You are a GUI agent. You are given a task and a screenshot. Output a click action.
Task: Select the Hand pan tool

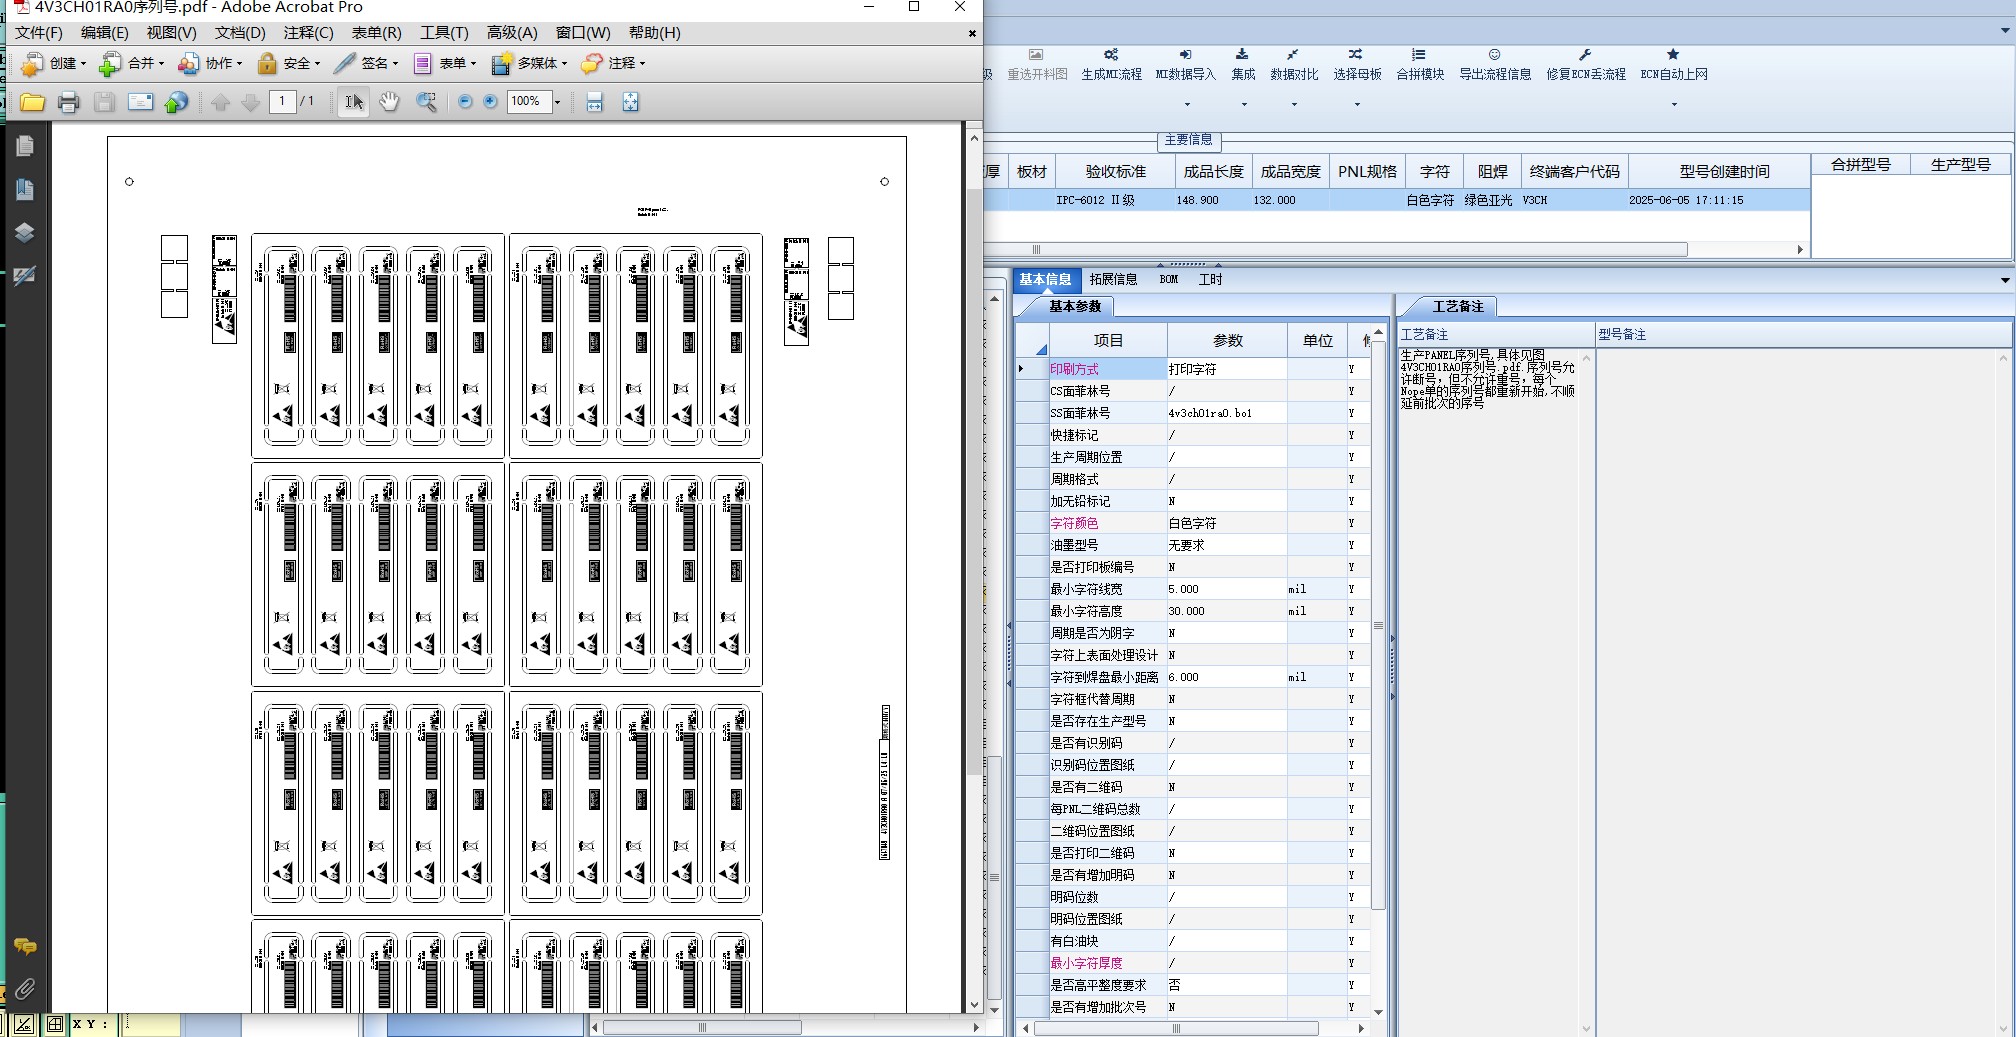(389, 102)
